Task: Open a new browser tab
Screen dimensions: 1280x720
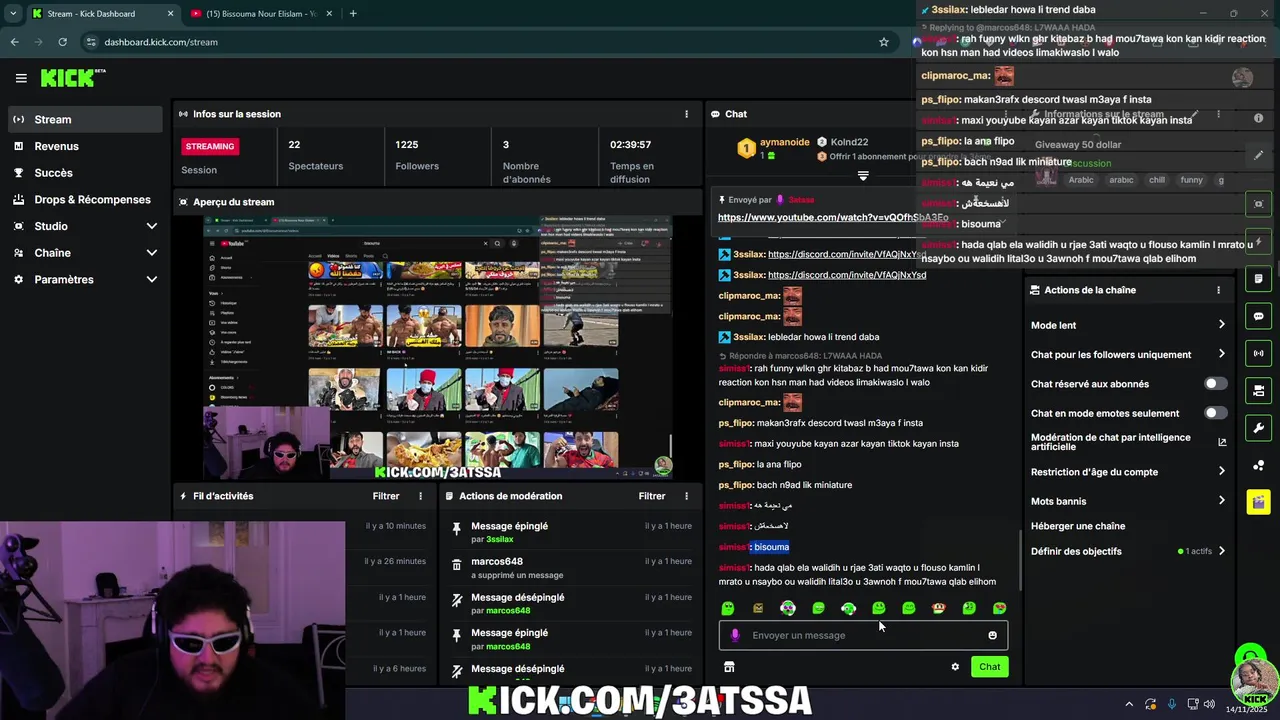Action: (x=353, y=13)
